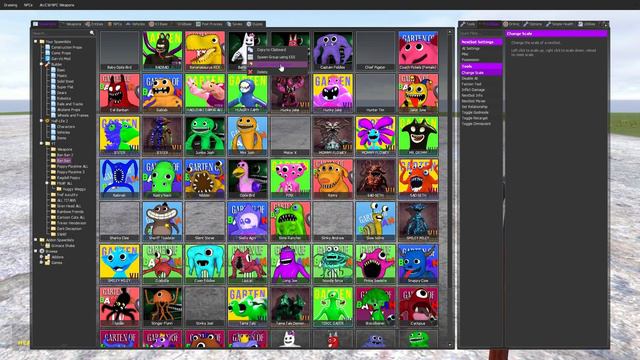This screenshot has width=640, height=360.
Task: Click the Sheriff Toadster icon
Action: coord(162,221)
